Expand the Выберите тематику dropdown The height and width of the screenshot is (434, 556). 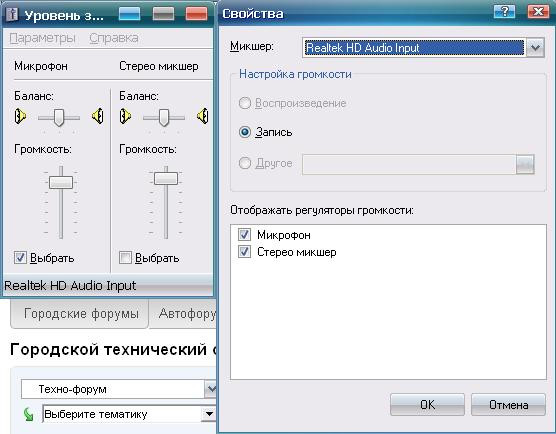click(209, 414)
